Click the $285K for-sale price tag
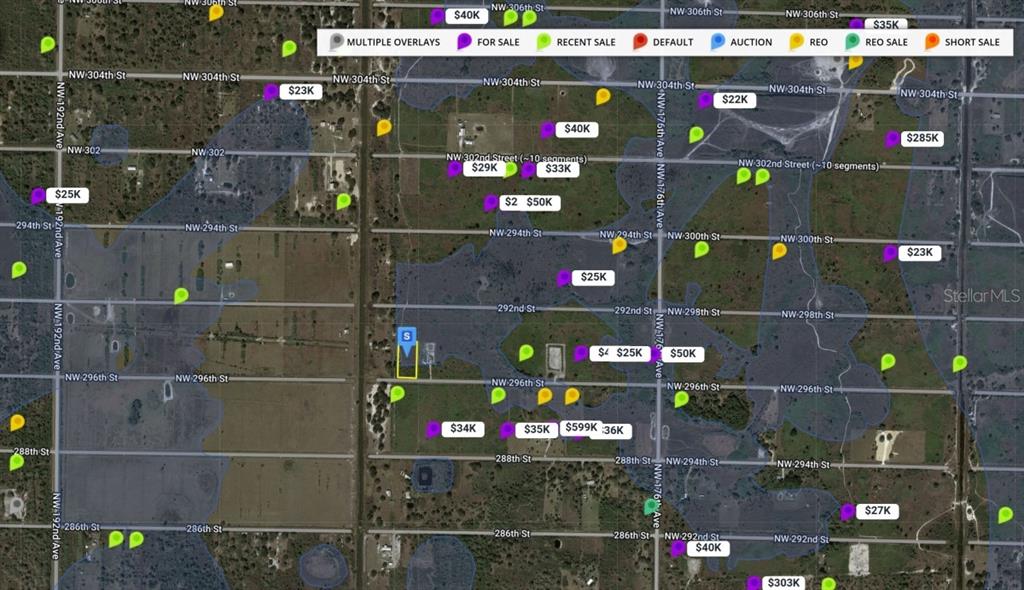Screen dimensions: 1024x590 pos(922,139)
